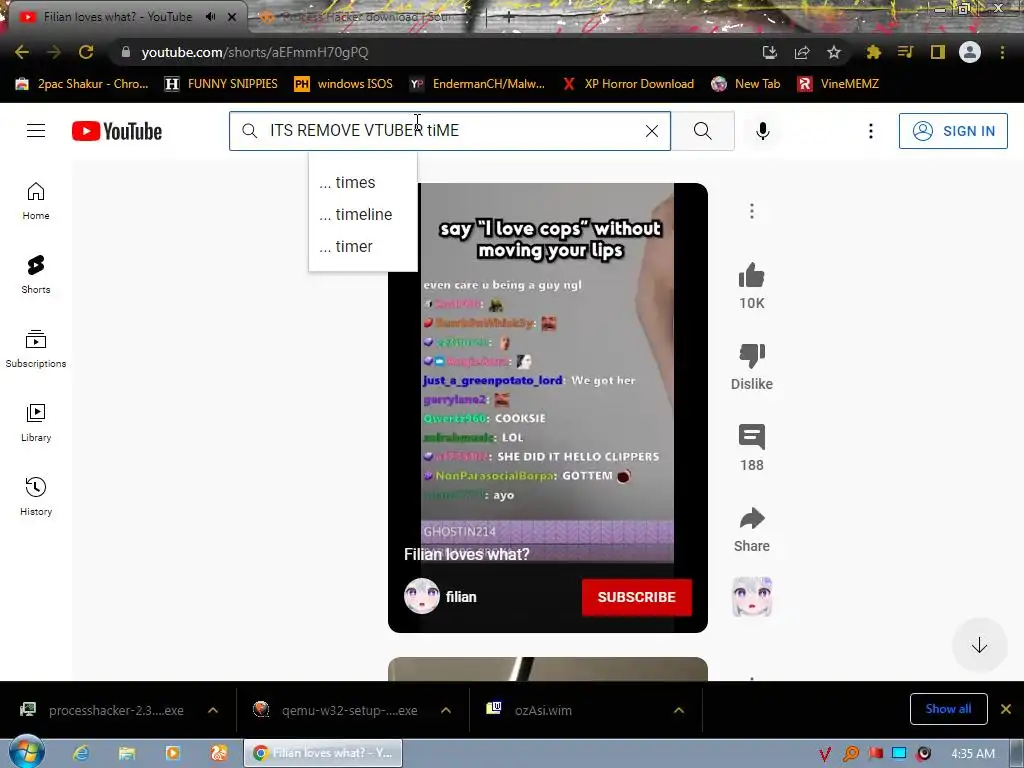Dislike the Short with thumbs down
The width and height of the screenshot is (1024, 768).
pos(752,357)
